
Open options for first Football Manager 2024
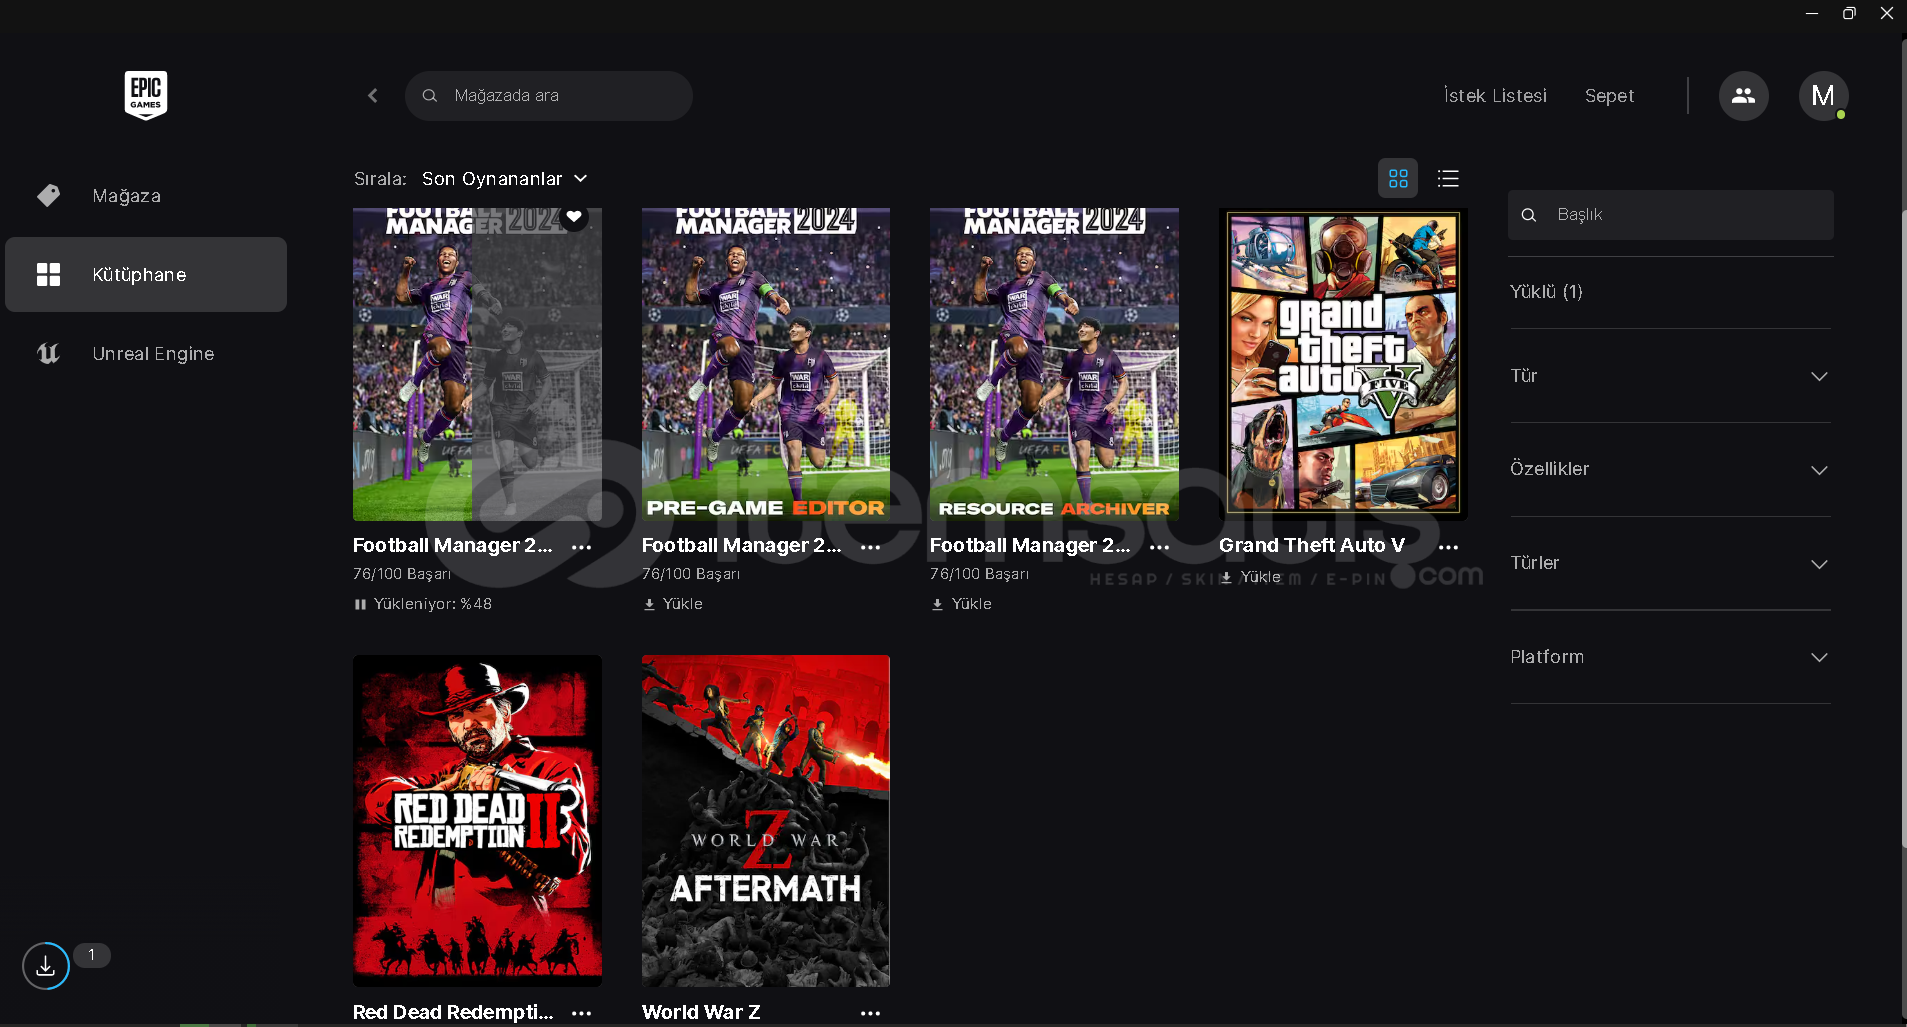tap(581, 547)
